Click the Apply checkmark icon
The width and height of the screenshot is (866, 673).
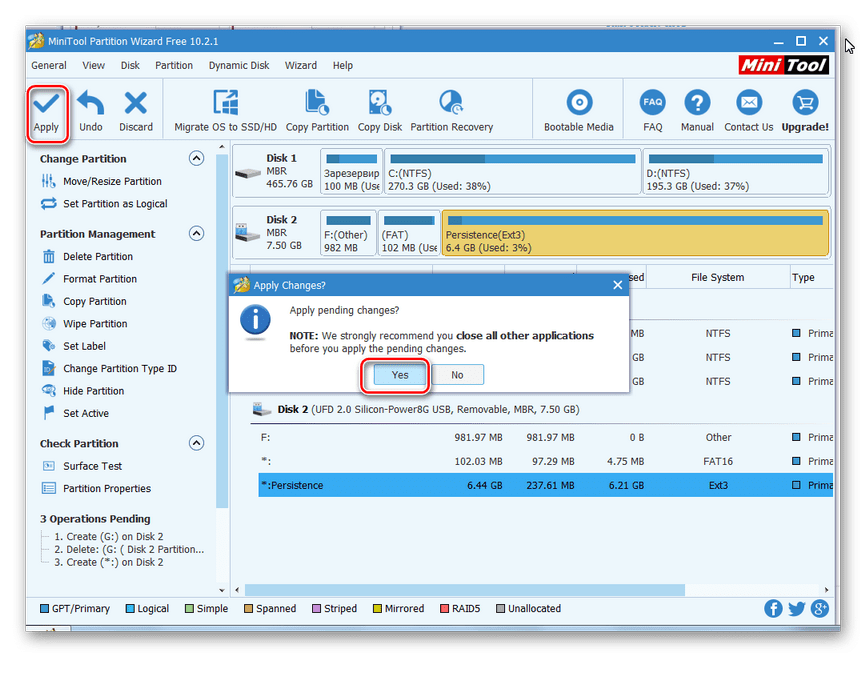pos(46,104)
